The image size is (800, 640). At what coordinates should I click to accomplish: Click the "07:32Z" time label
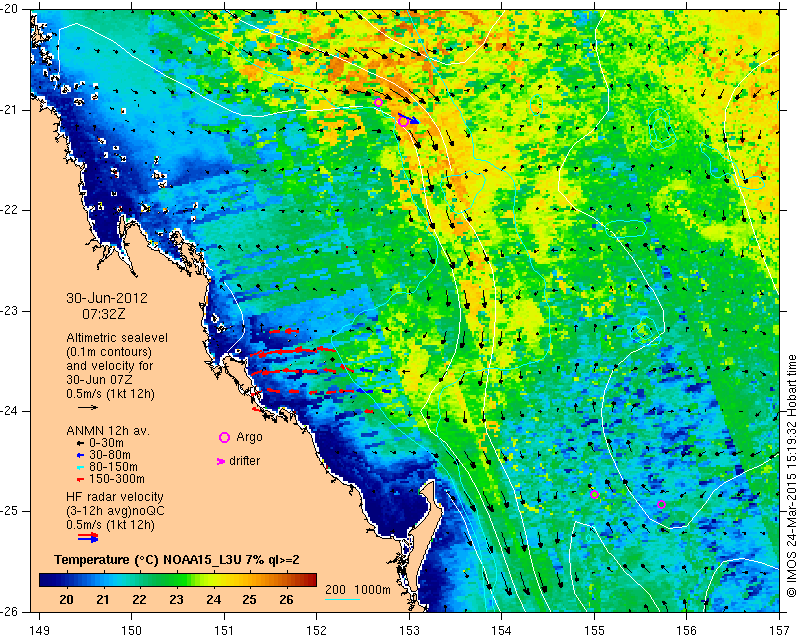(104, 314)
